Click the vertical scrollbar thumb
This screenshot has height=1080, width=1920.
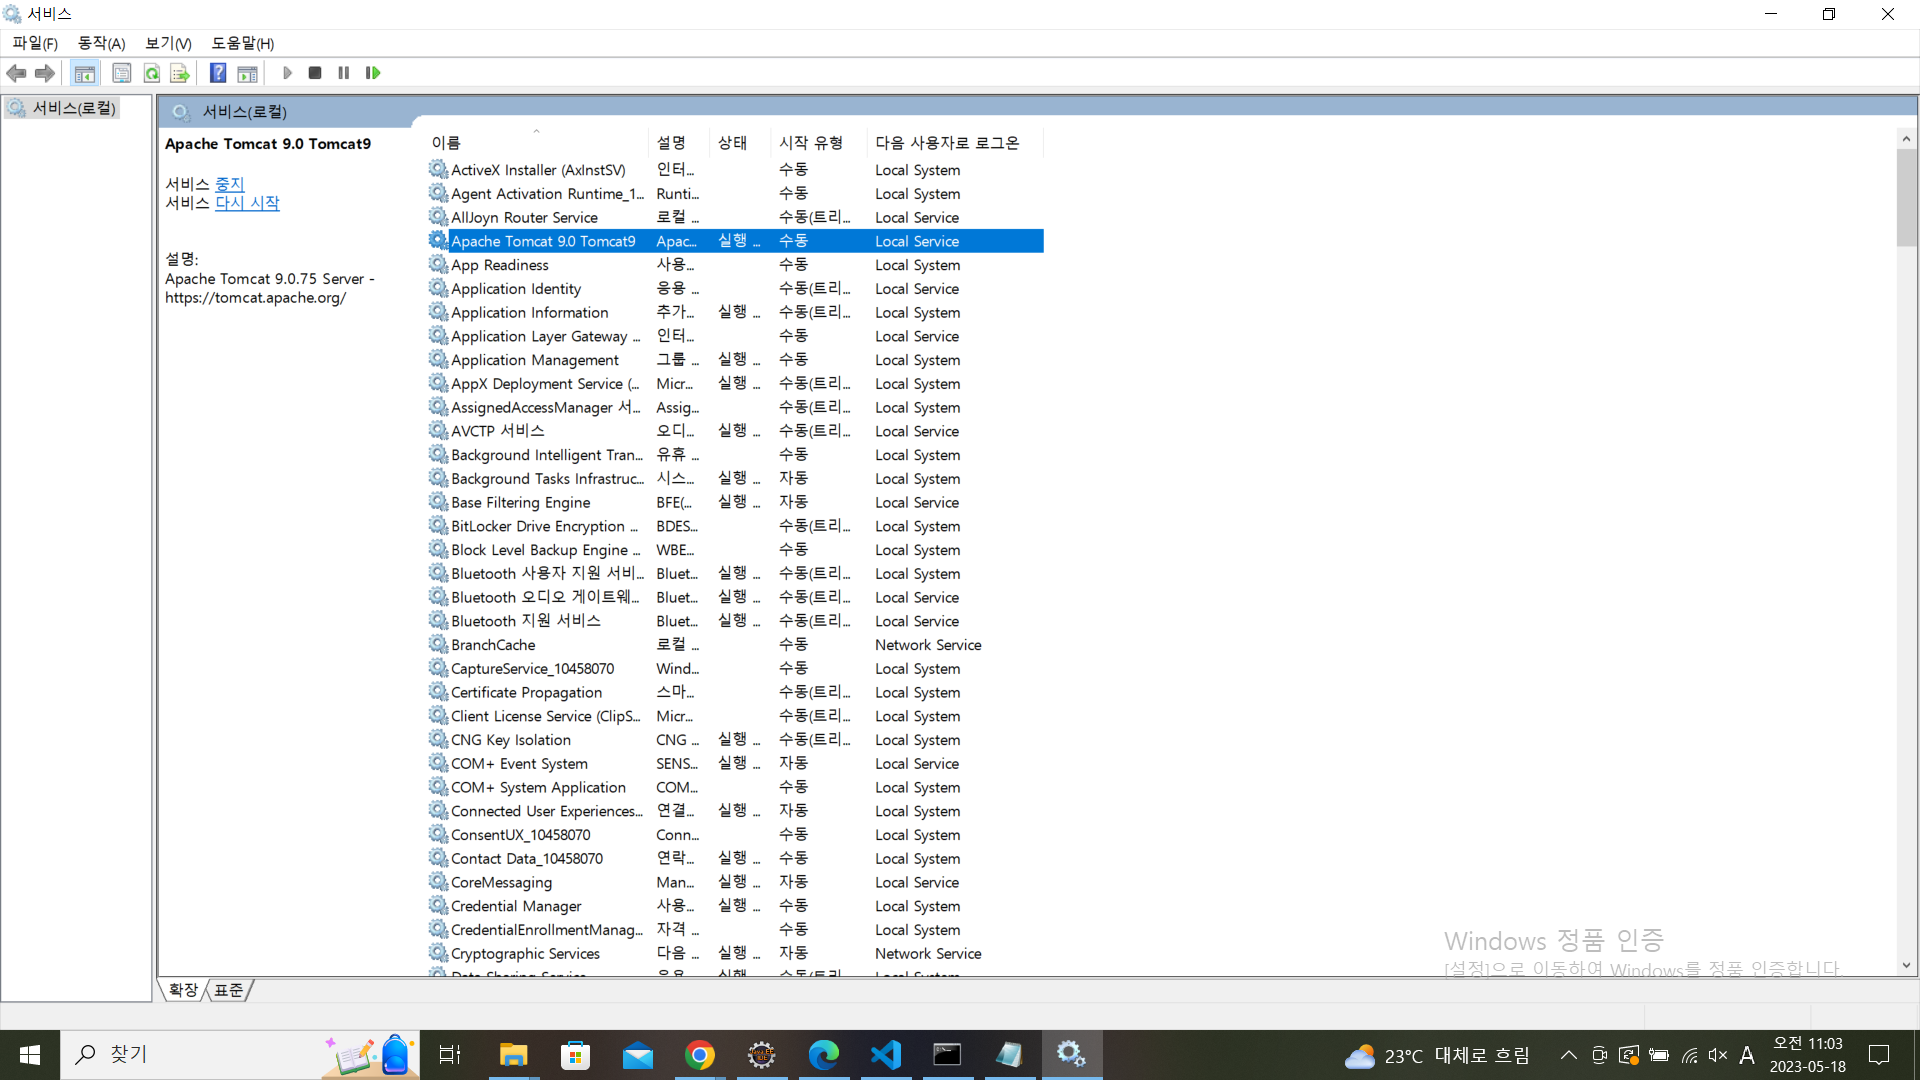click(1906, 197)
